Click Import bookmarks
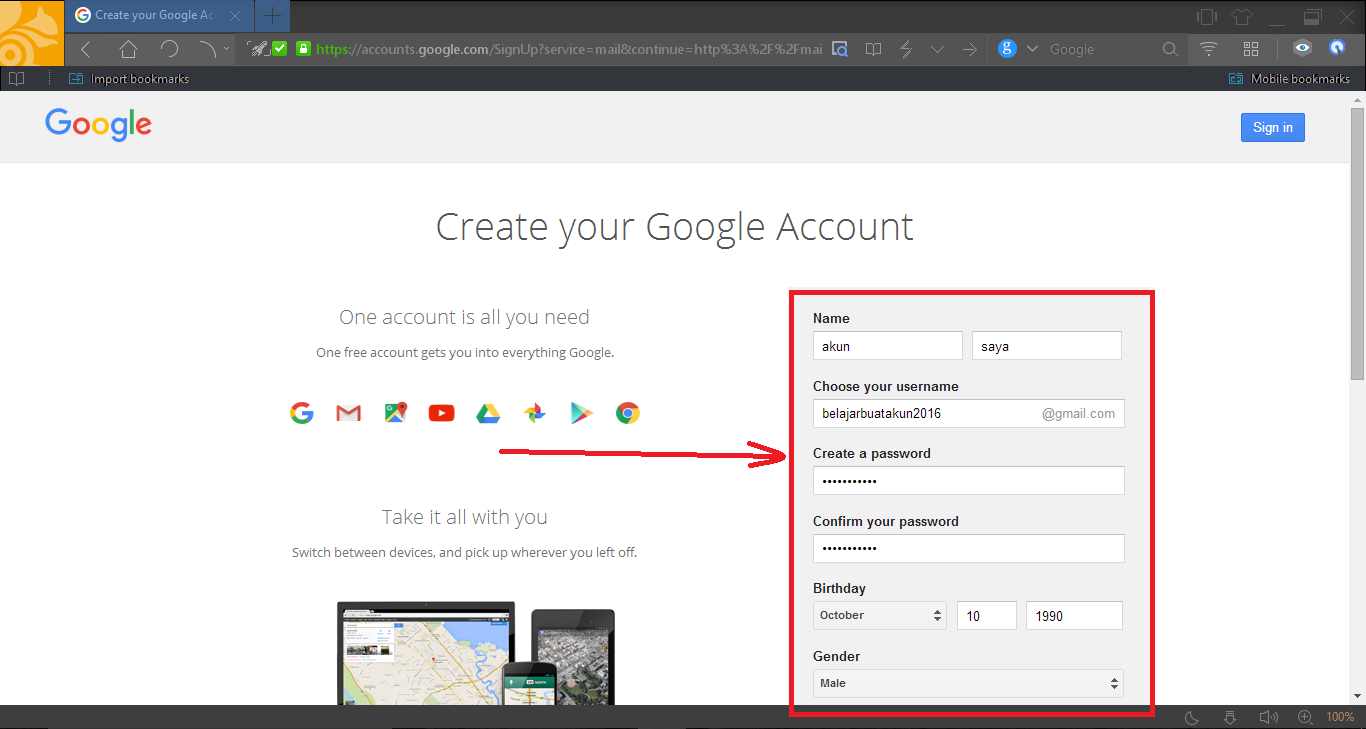 point(129,78)
